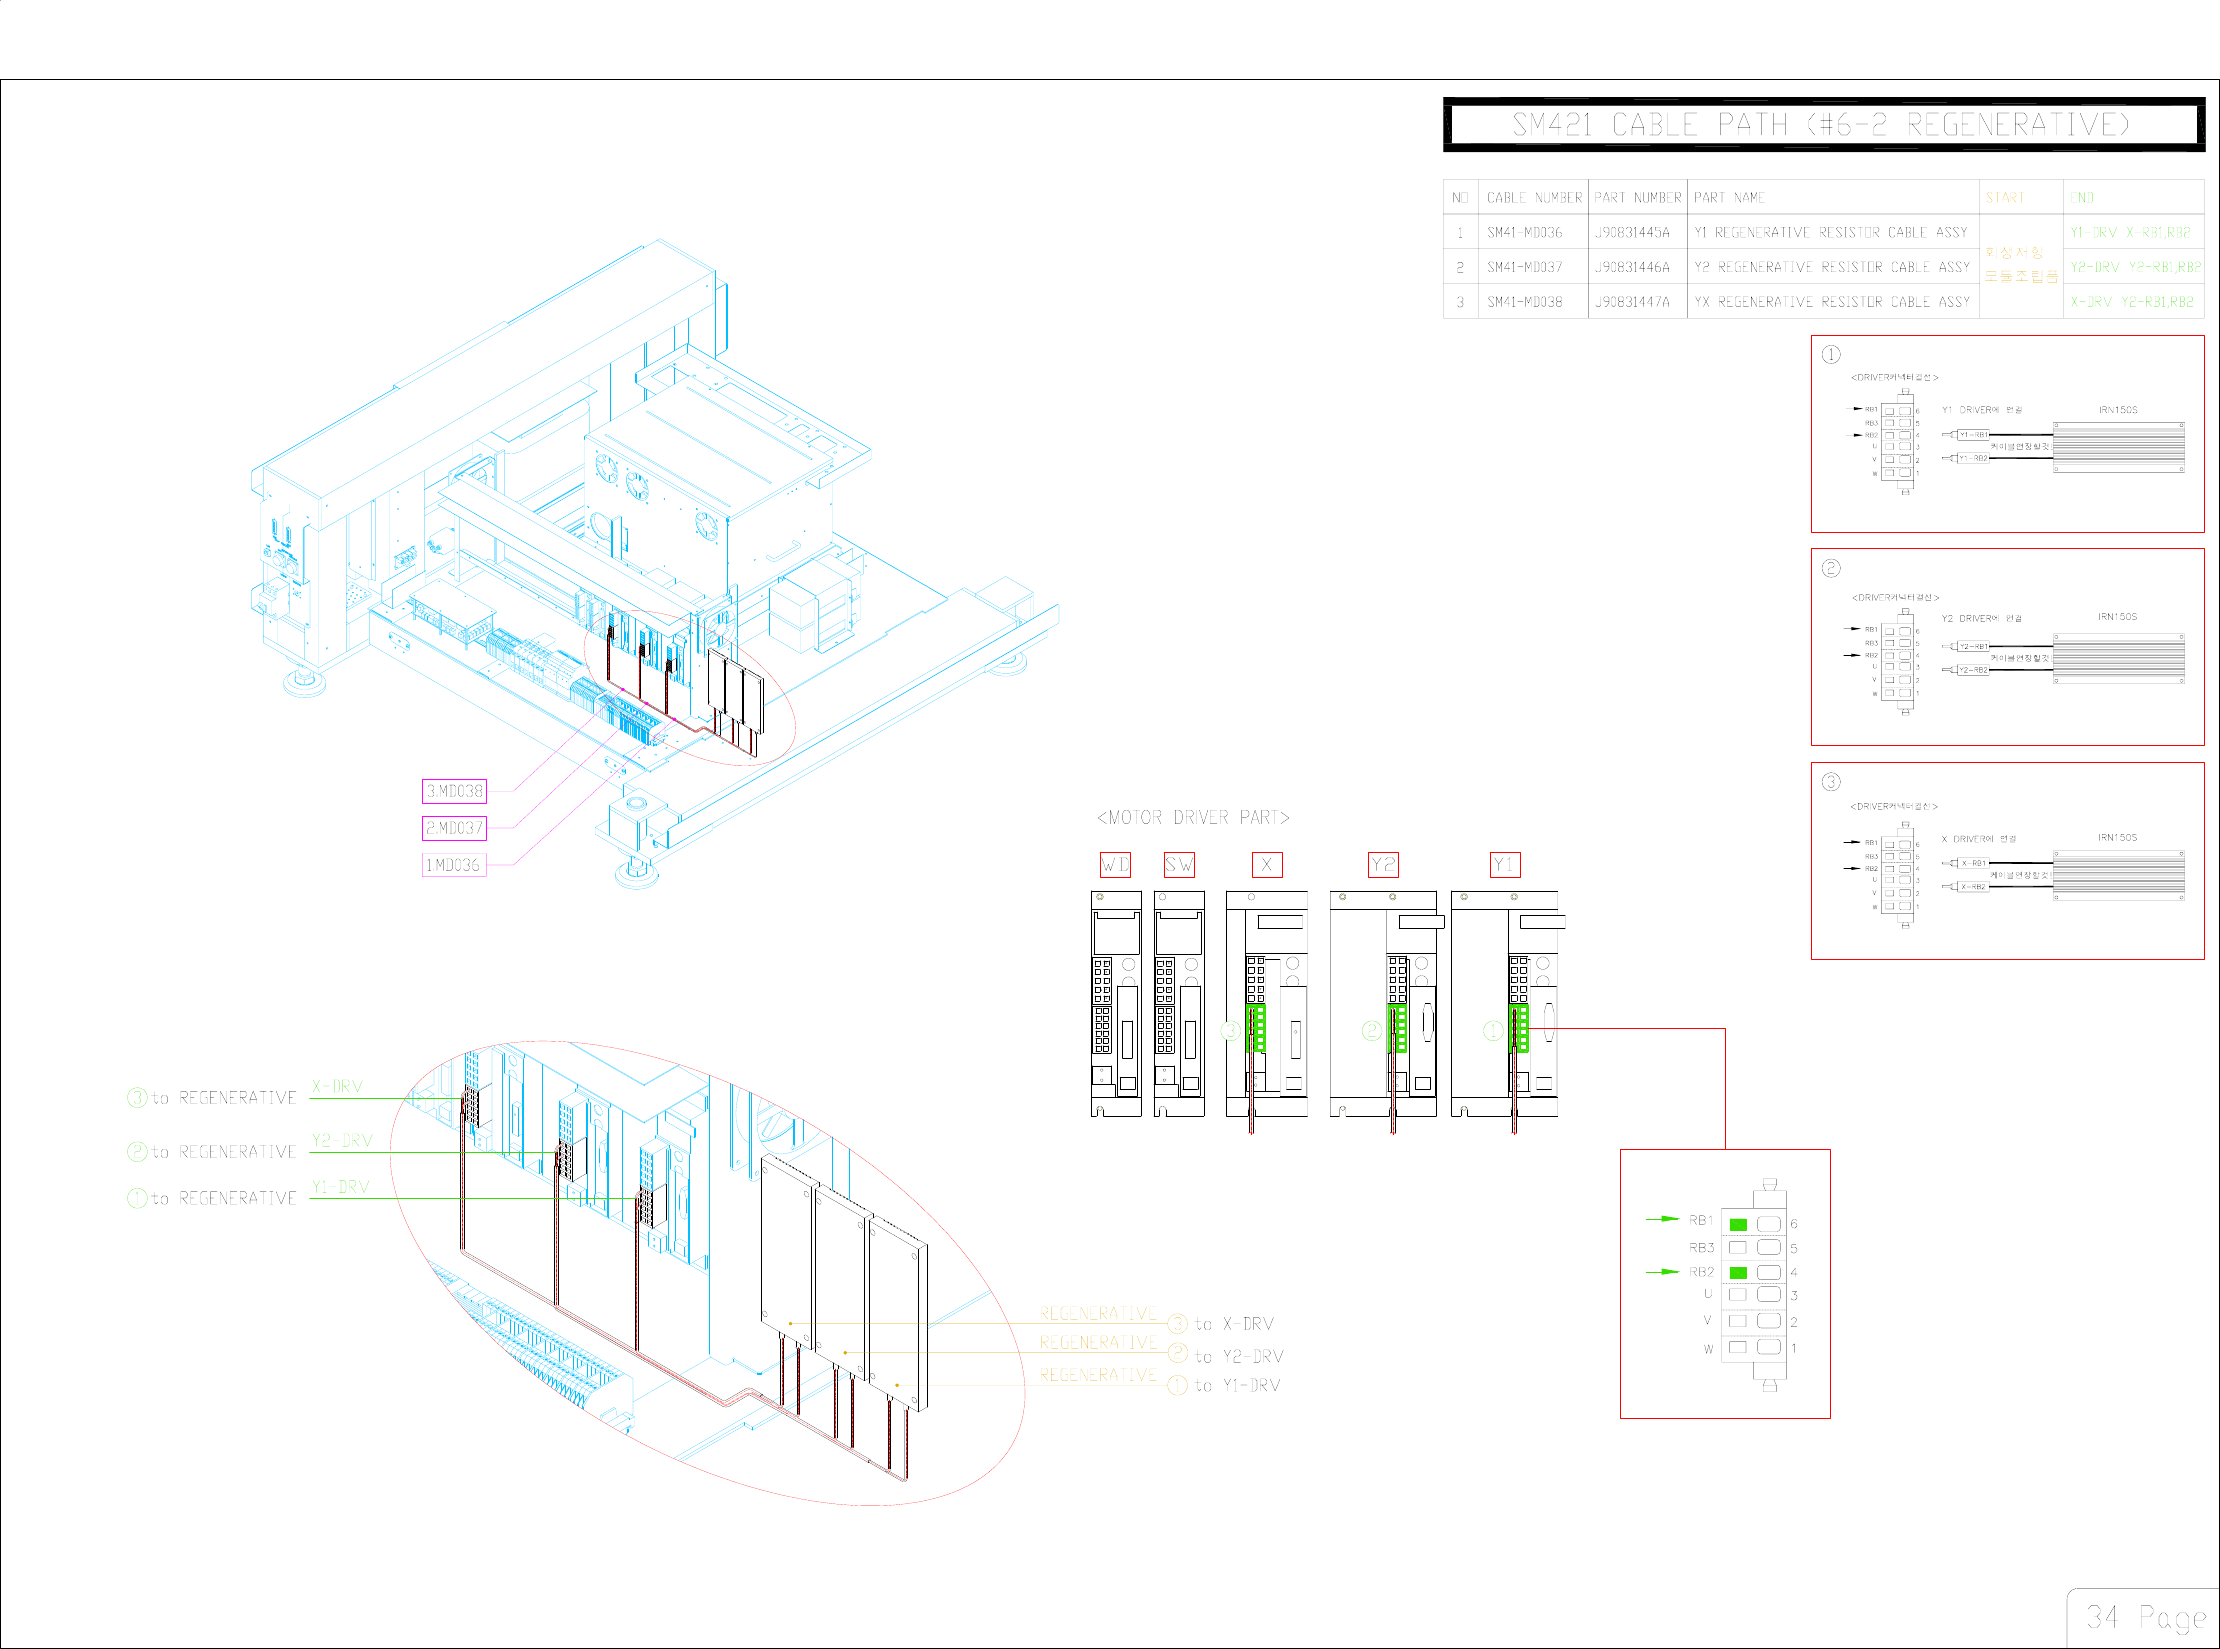Click the empty U pin square in enlarged connector

click(x=1738, y=1295)
